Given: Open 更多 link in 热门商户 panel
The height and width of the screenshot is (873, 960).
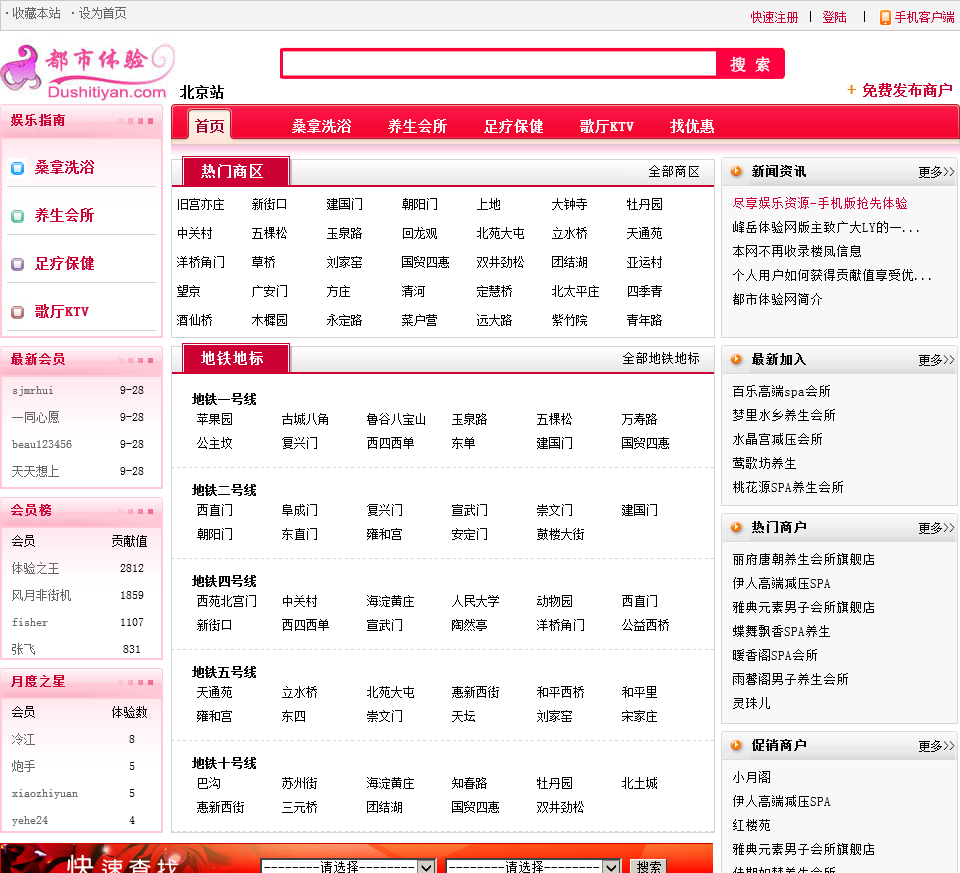Looking at the screenshot, I should click(936, 528).
